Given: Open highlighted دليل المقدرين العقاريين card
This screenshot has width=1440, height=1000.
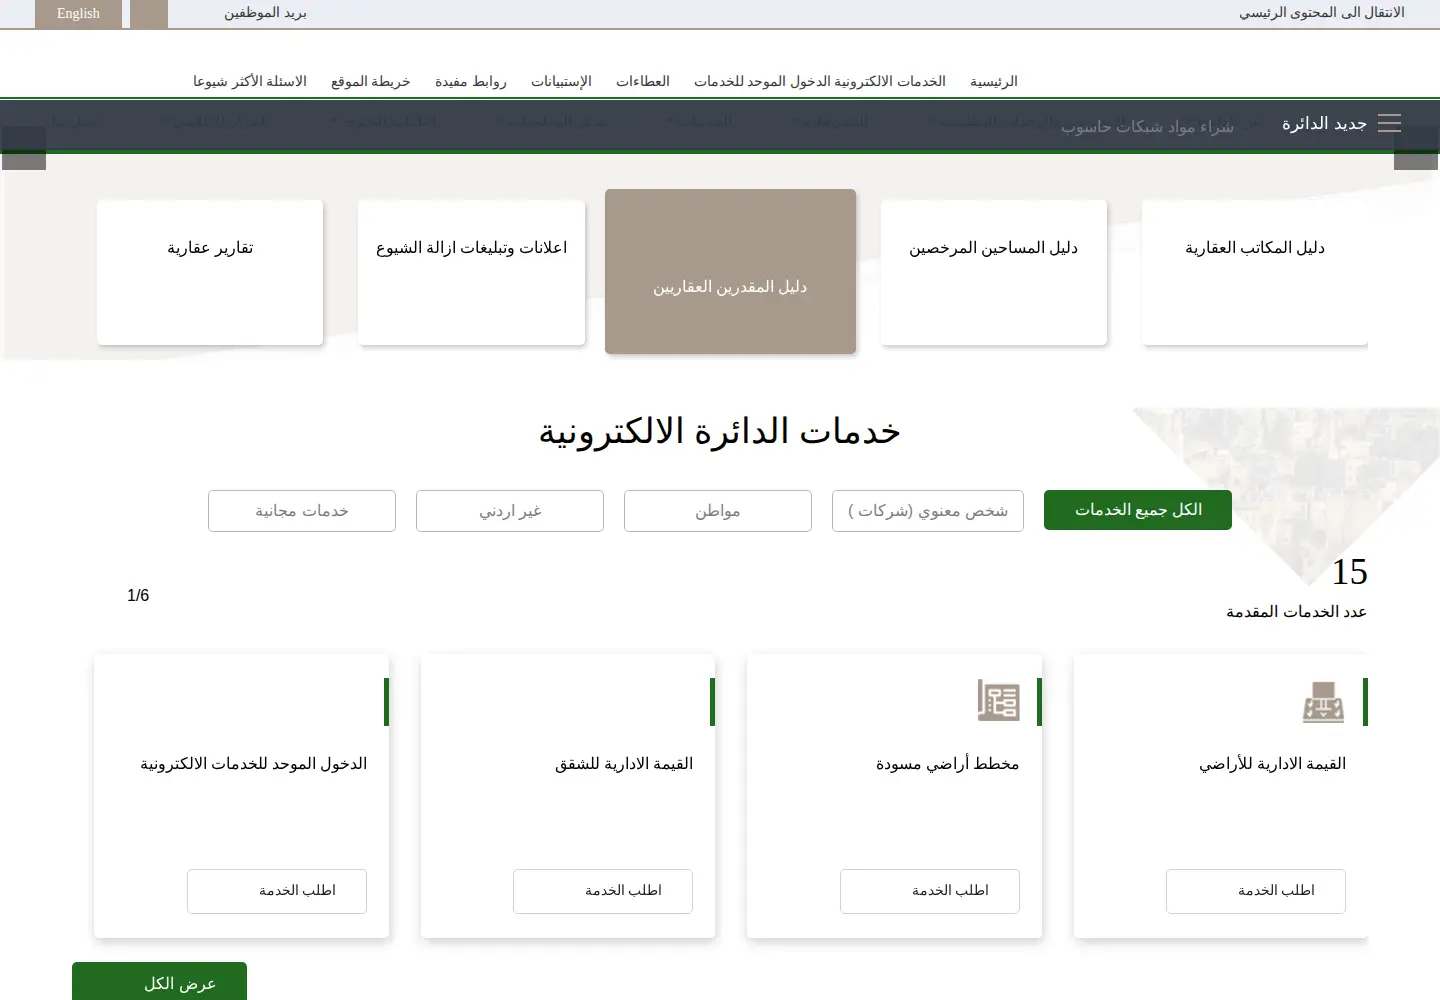Looking at the screenshot, I should [730, 271].
